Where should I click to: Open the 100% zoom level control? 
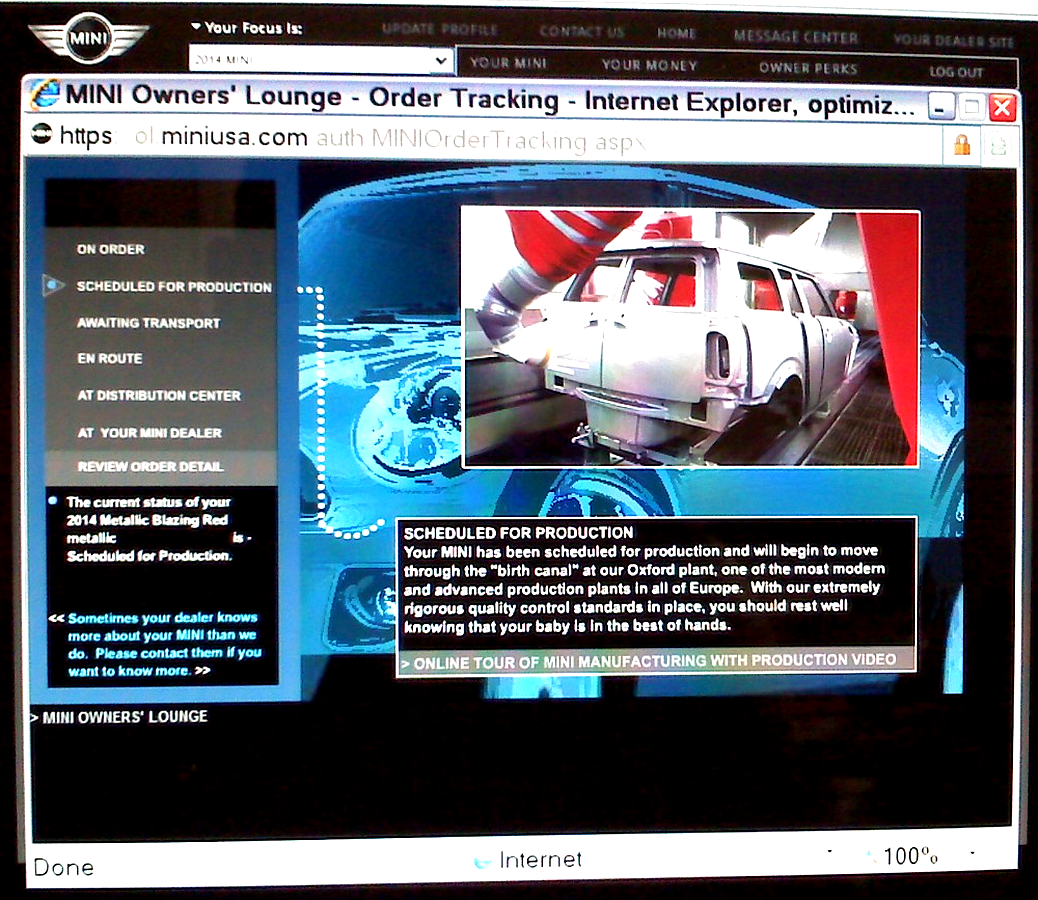pyautogui.click(x=911, y=856)
